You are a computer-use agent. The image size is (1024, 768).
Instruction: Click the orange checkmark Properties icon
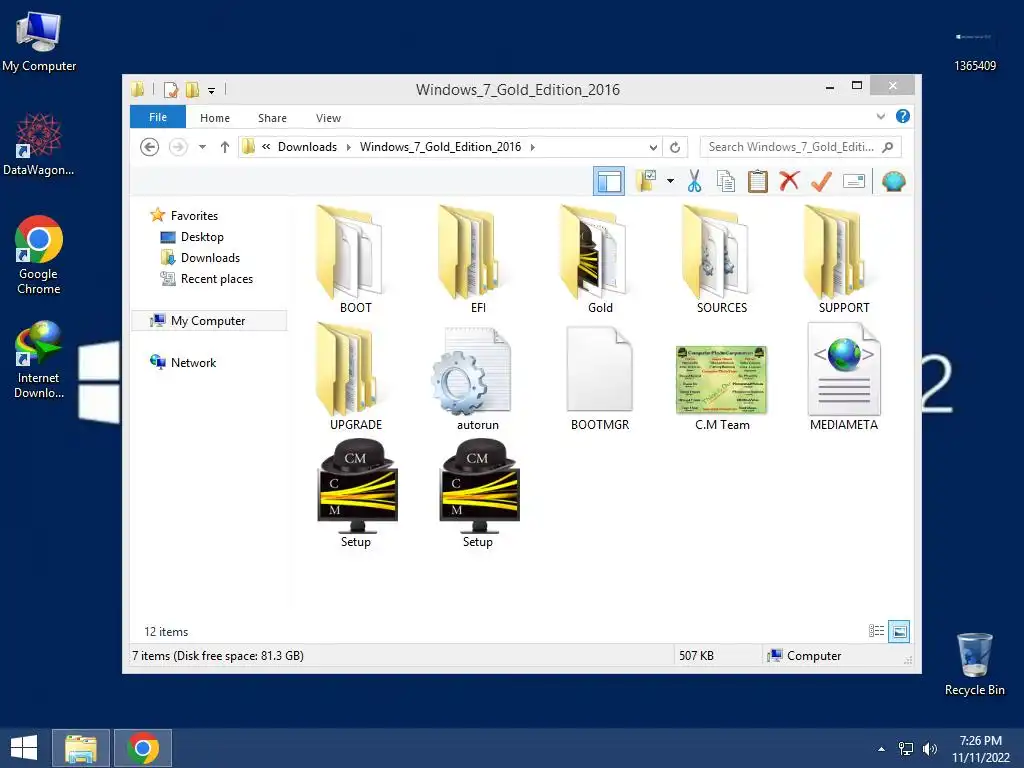point(821,181)
